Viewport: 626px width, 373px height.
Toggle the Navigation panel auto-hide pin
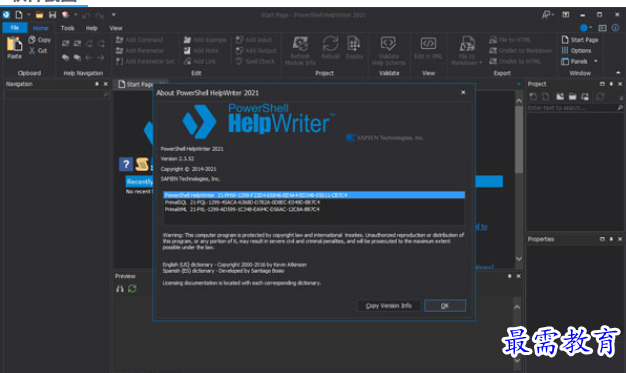(97, 84)
